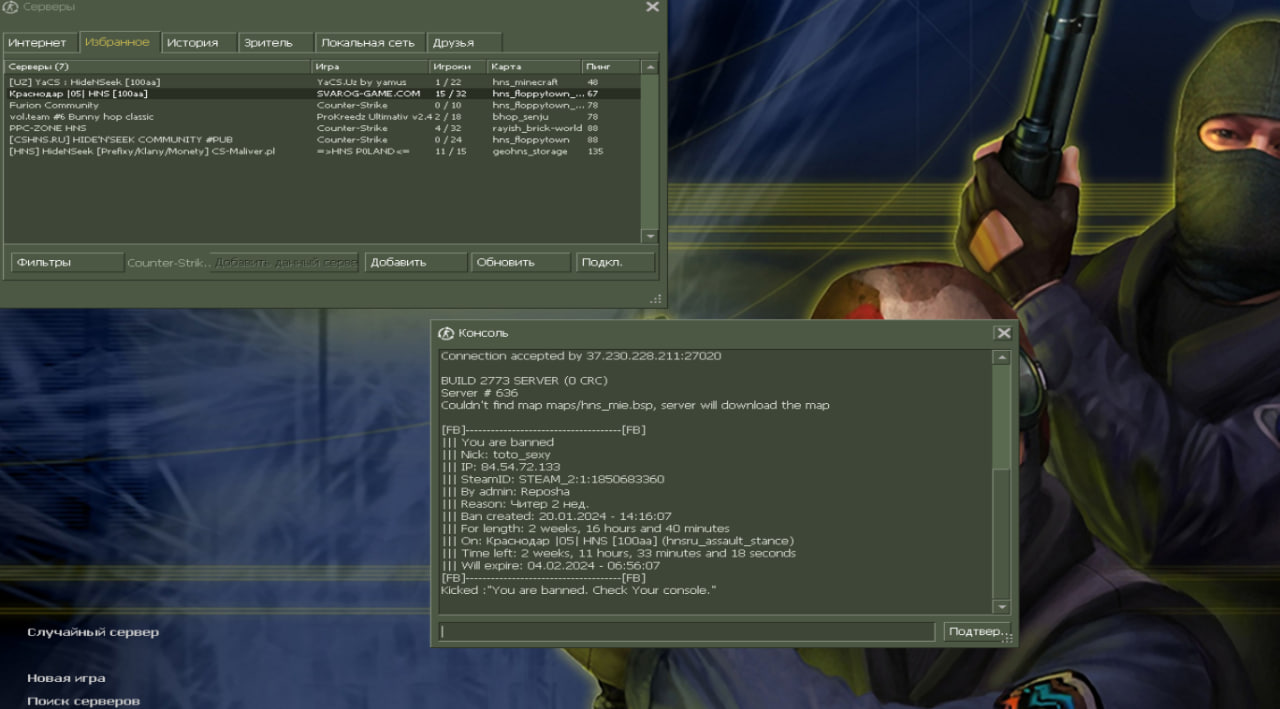Viewport: 1280px width, 709px height.
Task: Open Поиск серверов from the main menu
Action: point(83,701)
